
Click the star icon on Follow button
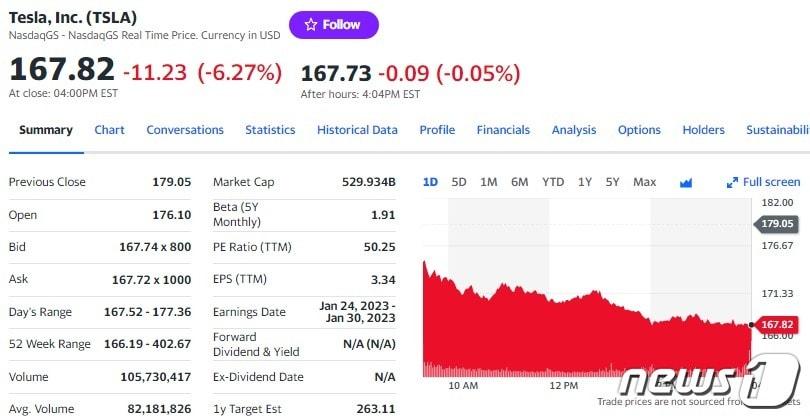311,25
